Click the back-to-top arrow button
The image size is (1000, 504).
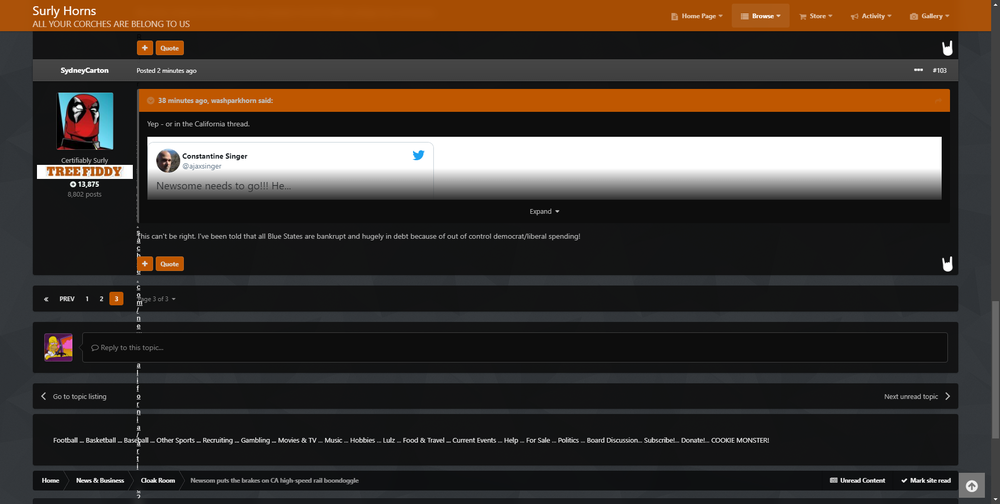(x=971, y=486)
